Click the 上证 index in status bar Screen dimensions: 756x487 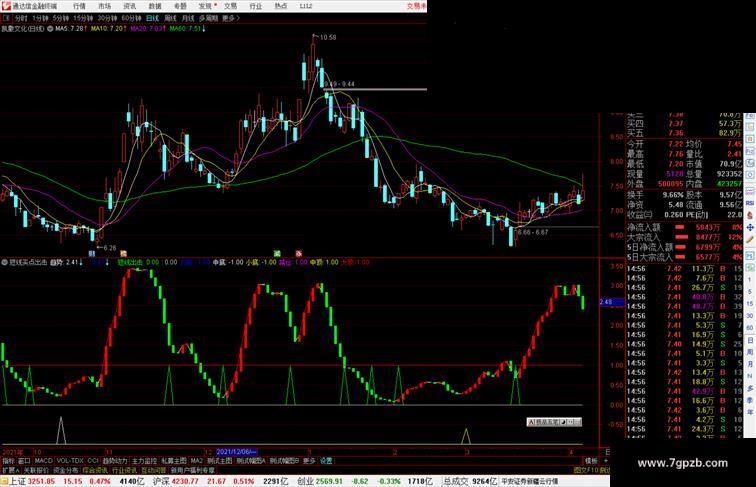17,481
